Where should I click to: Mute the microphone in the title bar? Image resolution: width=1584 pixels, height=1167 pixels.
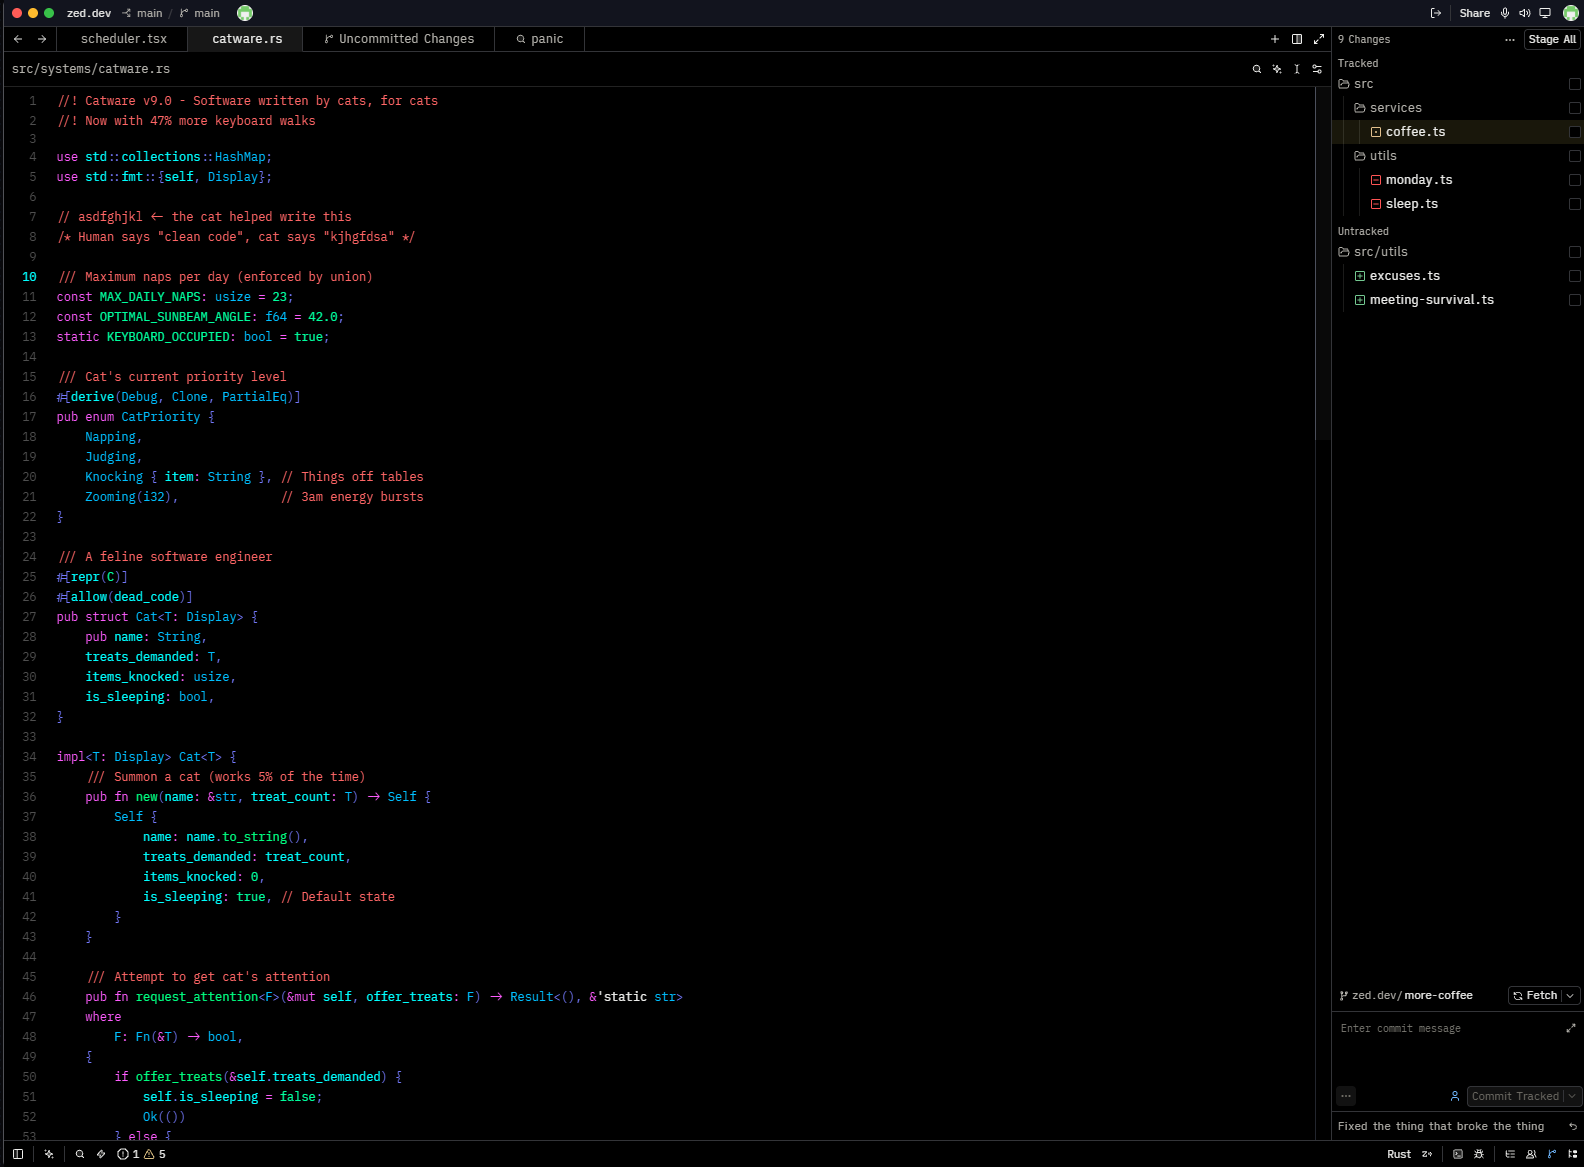coord(1505,13)
